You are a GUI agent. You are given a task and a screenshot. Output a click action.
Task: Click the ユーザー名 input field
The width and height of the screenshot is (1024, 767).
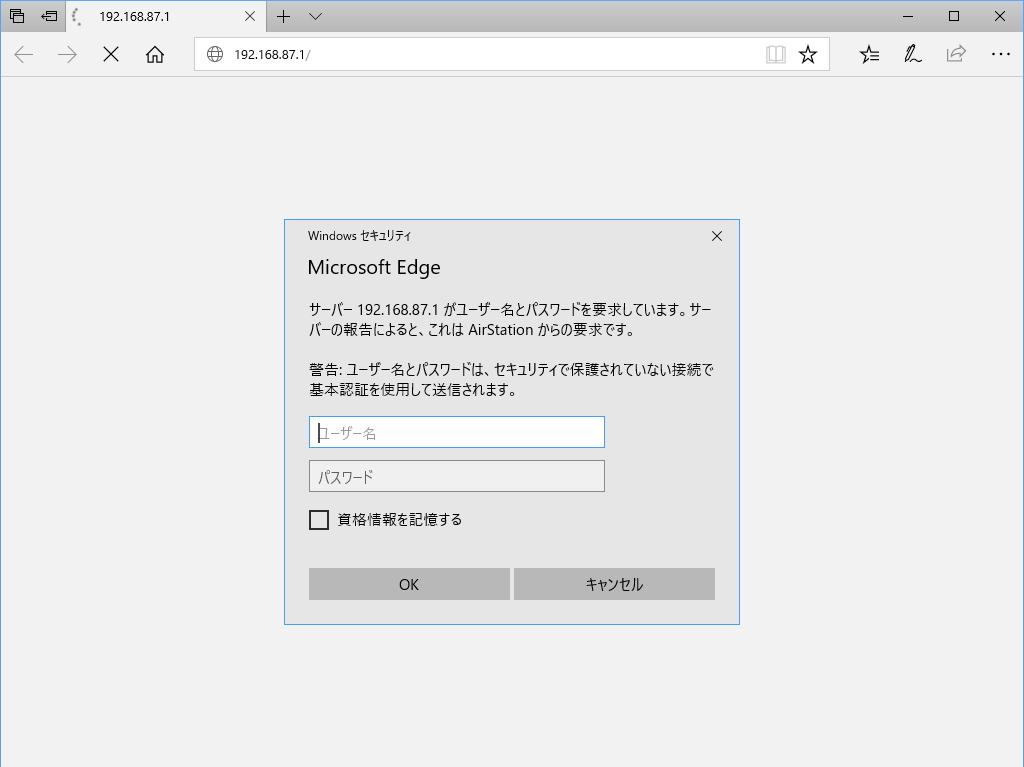pos(456,431)
